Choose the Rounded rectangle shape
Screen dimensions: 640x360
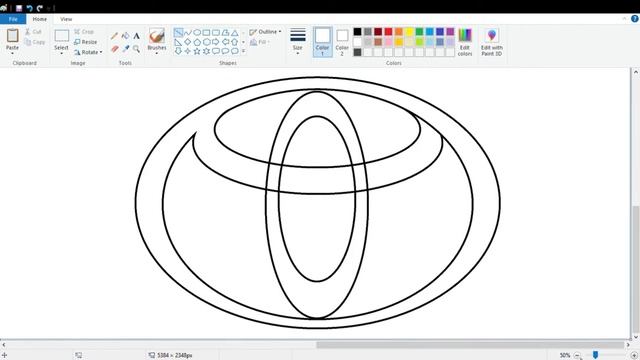[216, 32]
